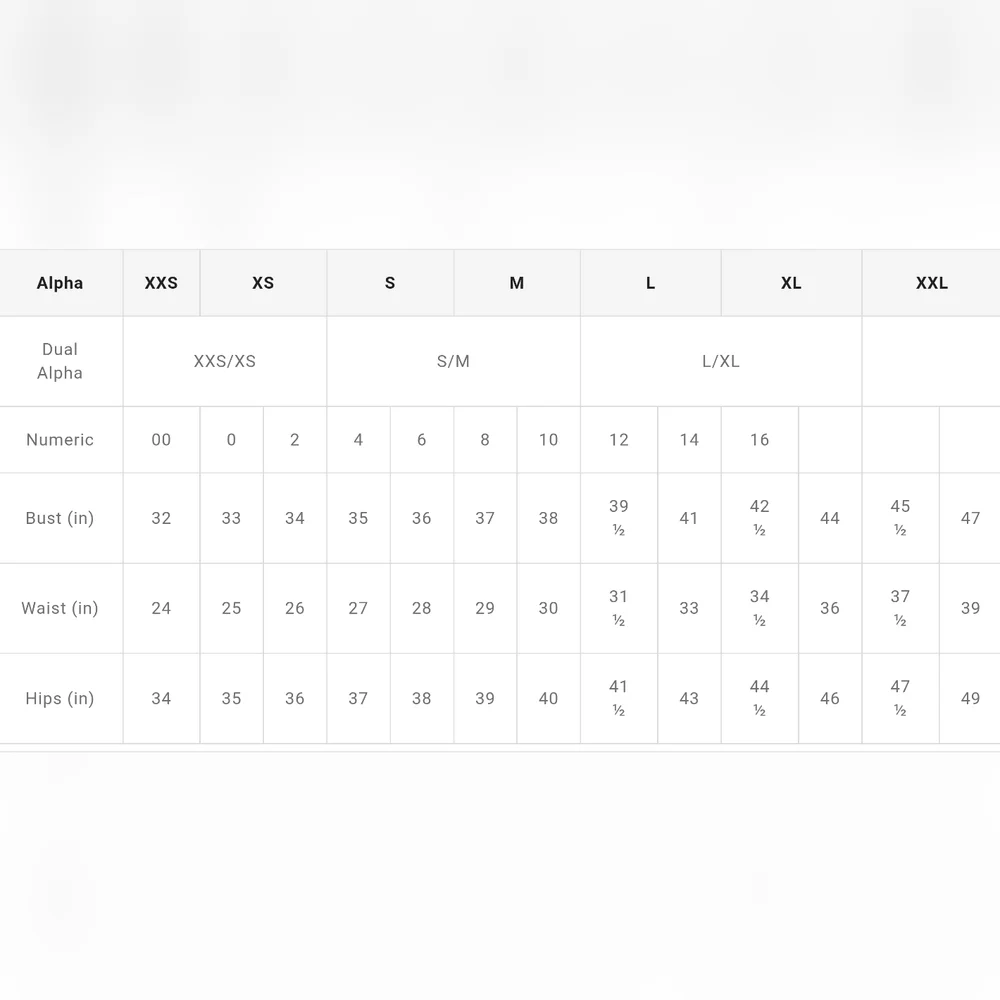Viewport: 1000px width, 1000px height.
Task: Select numeric size 00 cell
Action: pos(161,440)
